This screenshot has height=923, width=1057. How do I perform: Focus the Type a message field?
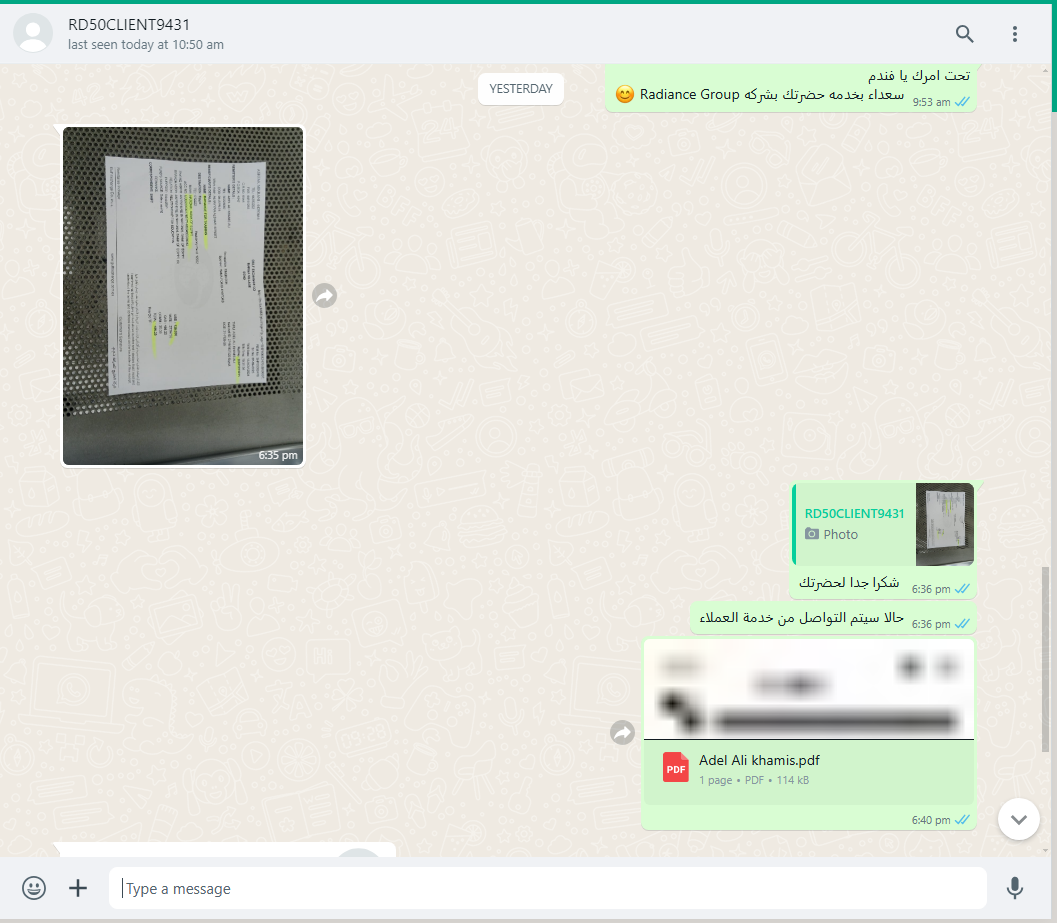547,888
